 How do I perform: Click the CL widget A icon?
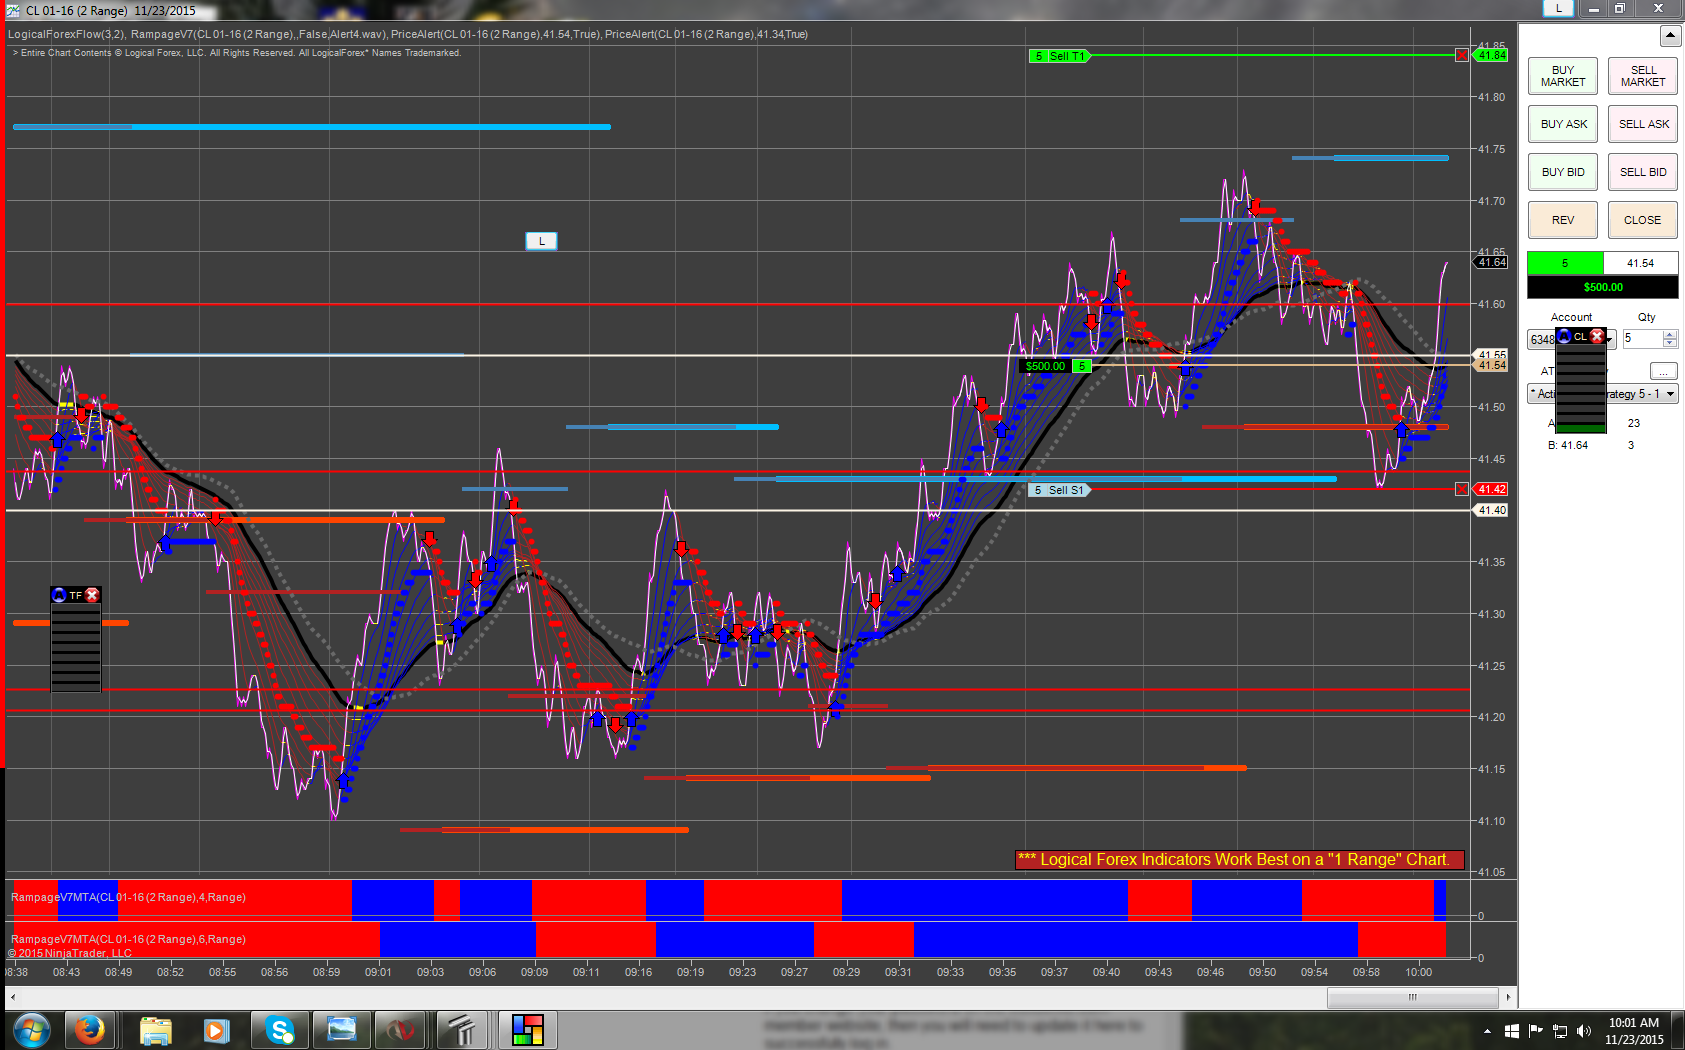(1564, 336)
